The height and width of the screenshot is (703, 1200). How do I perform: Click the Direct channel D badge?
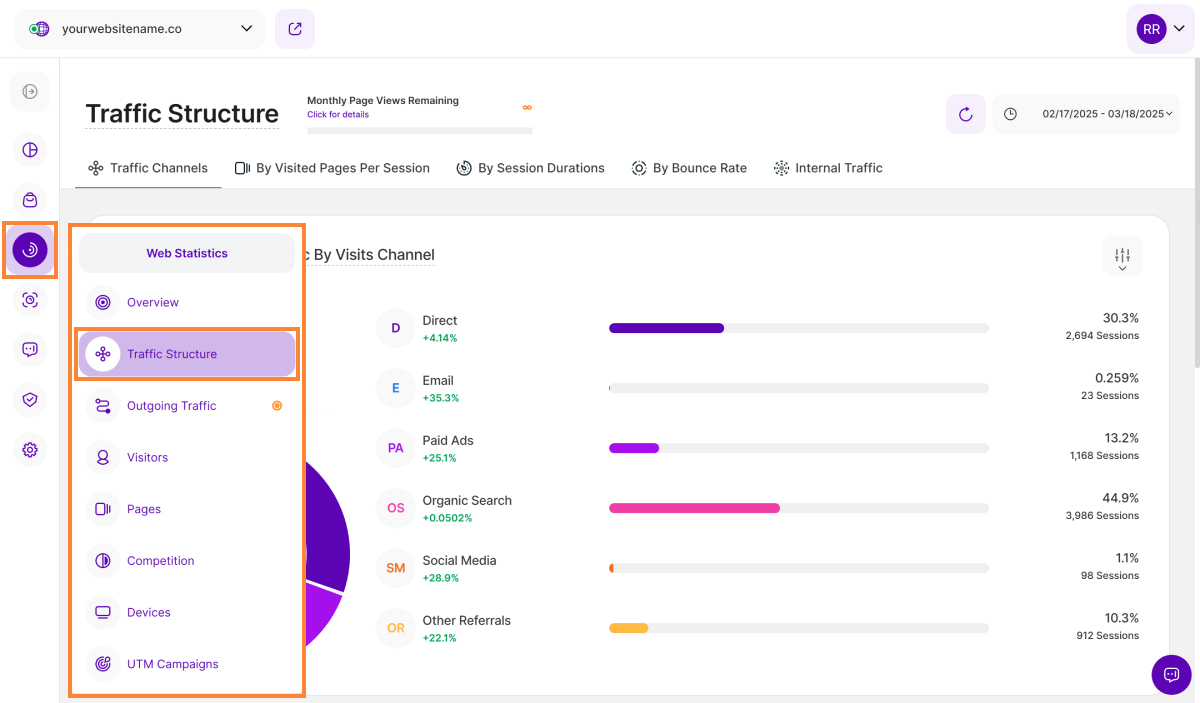pyautogui.click(x=396, y=328)
